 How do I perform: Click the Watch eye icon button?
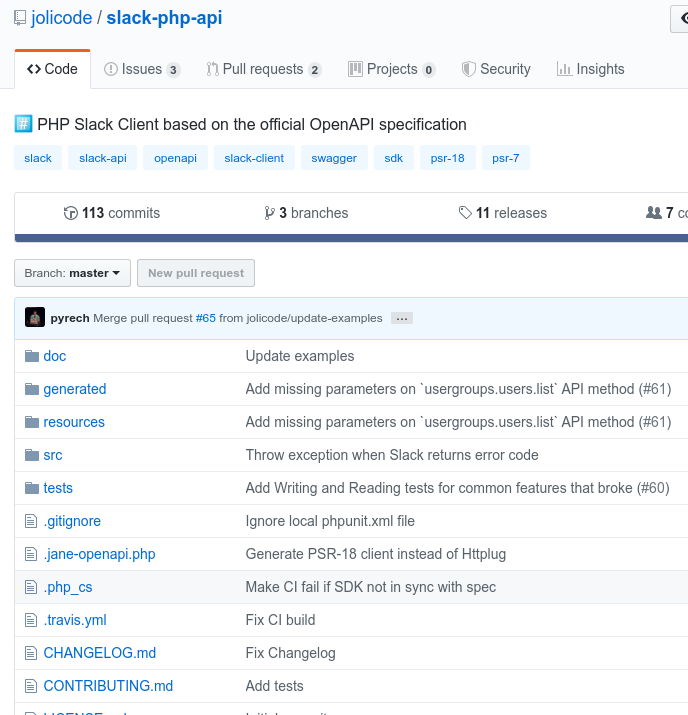coord(679,19)
